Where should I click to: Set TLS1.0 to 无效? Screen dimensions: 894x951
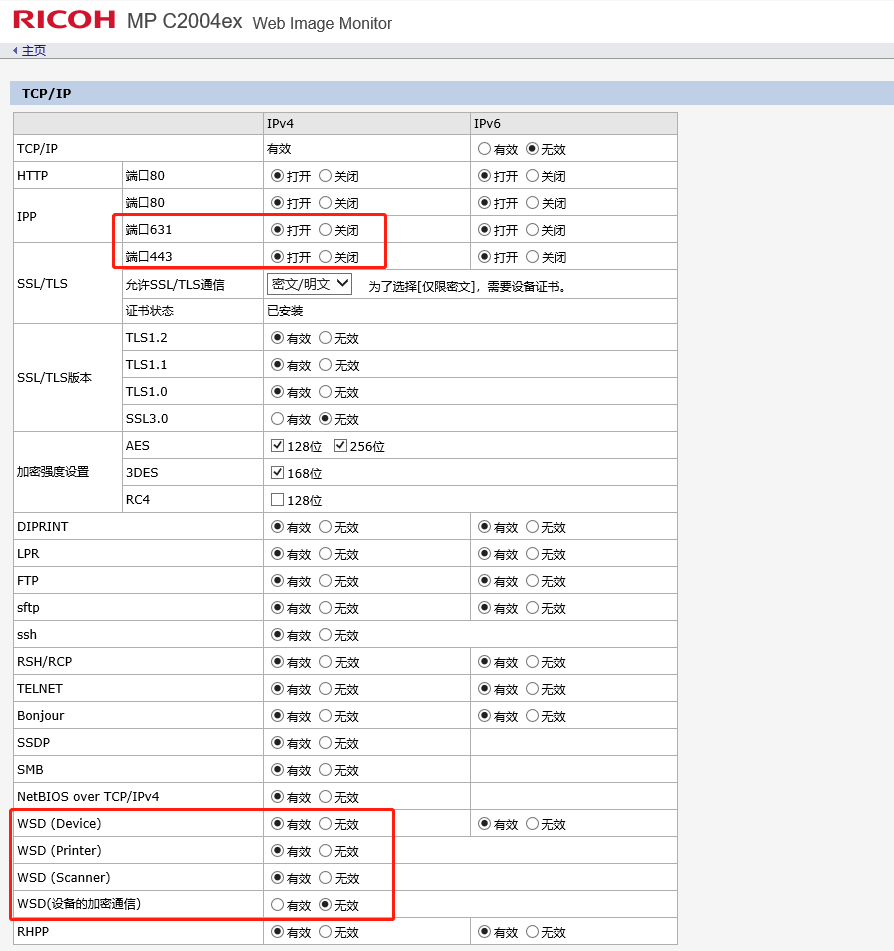[x=326, y=392]
